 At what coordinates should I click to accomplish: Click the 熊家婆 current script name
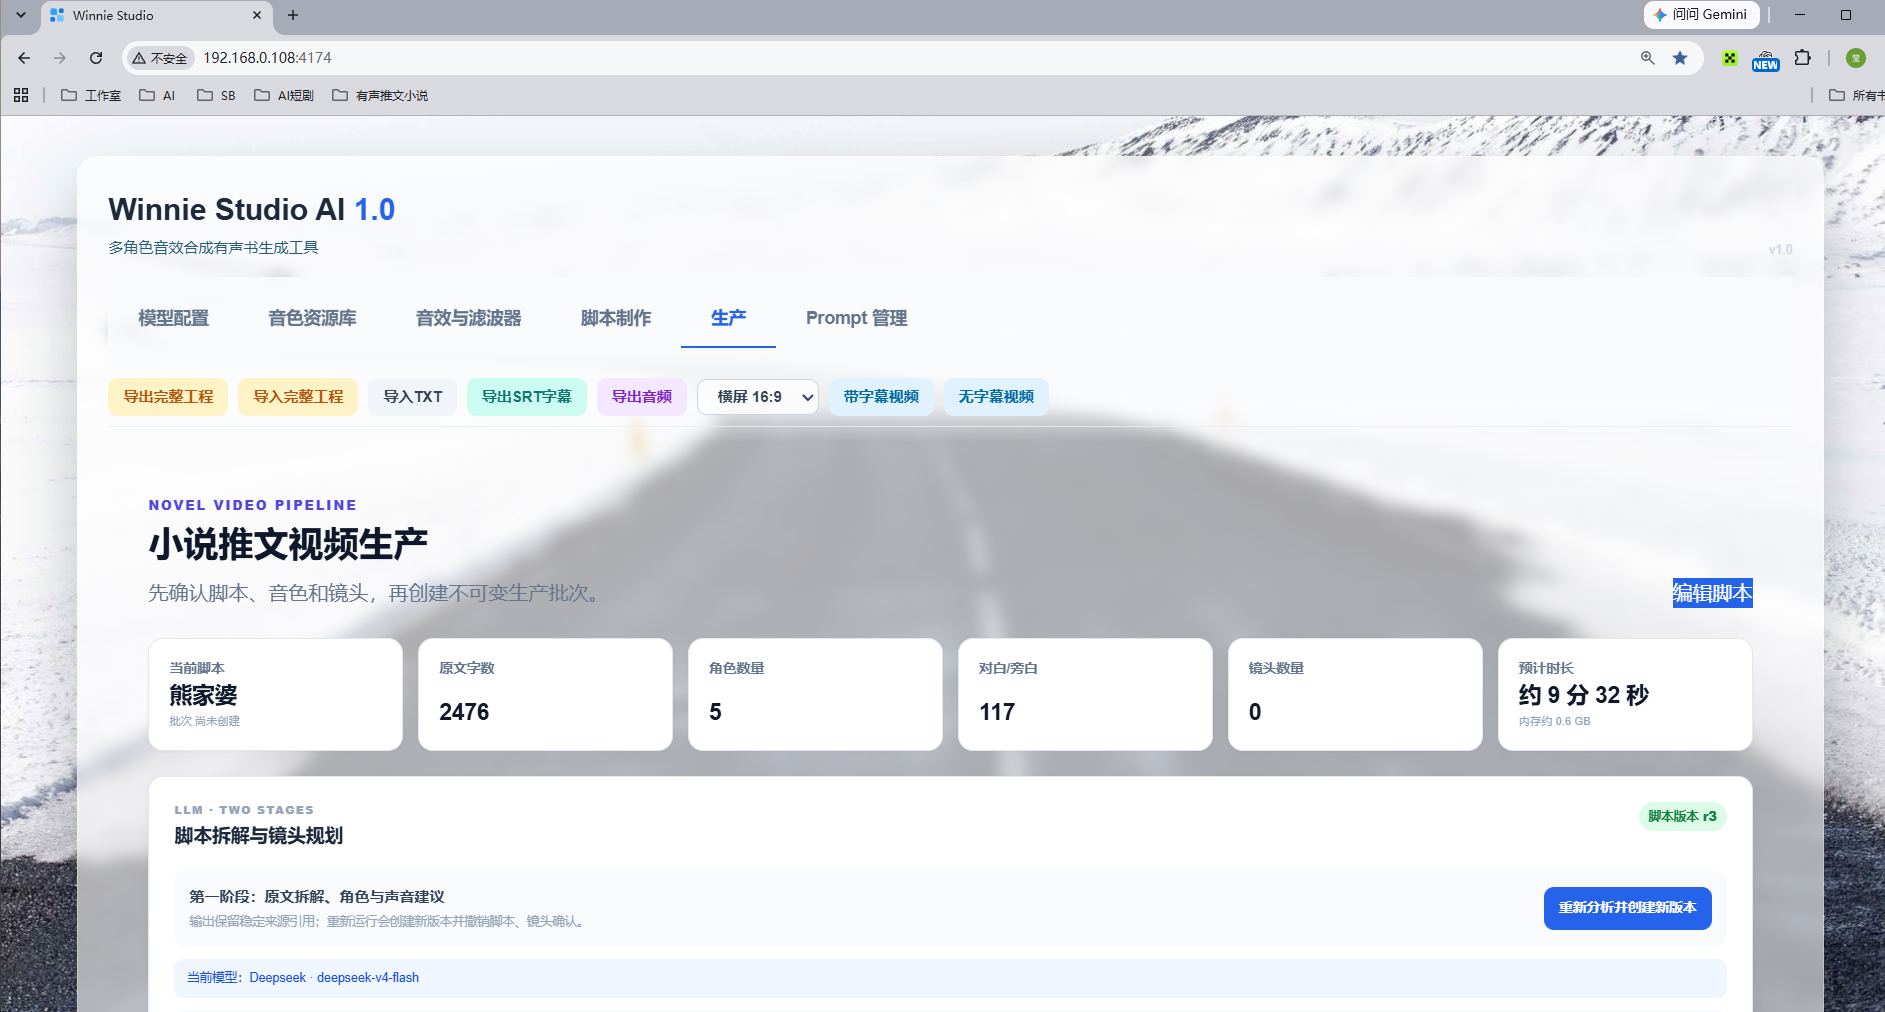pos(203,695)
